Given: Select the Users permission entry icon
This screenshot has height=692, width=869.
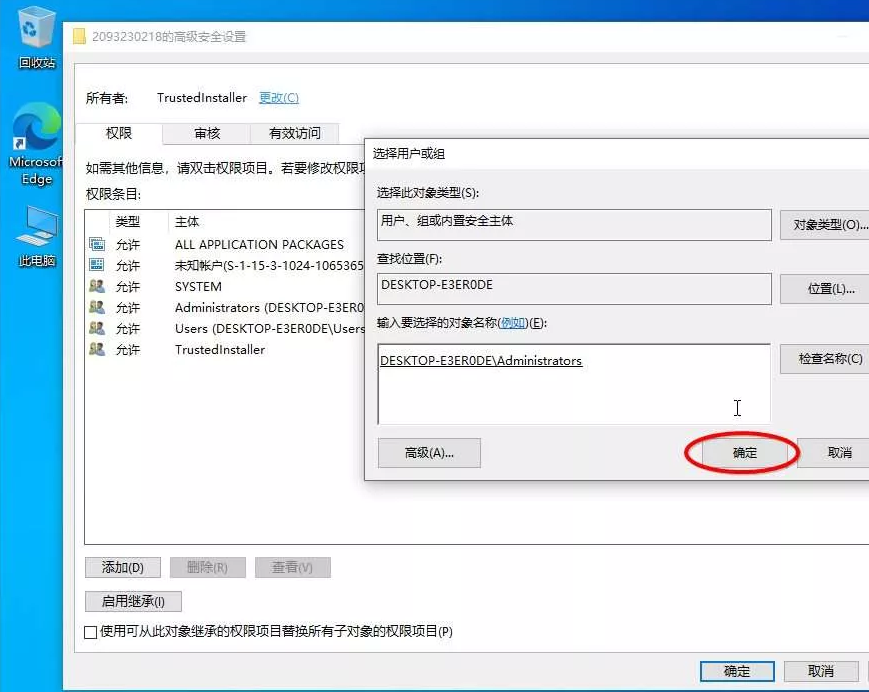Looking at the screenshot, I should coord(97,328).
